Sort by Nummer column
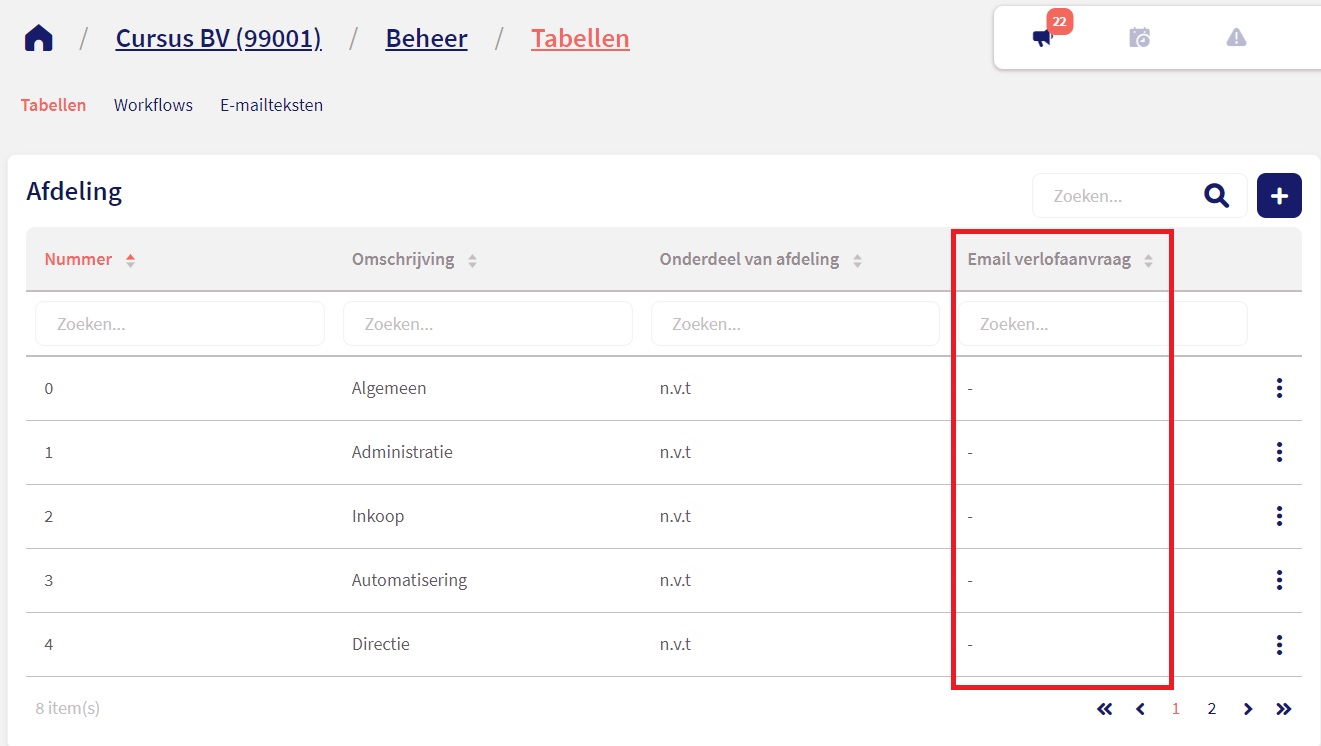1321x746 pixels. [x=79, y=260]
